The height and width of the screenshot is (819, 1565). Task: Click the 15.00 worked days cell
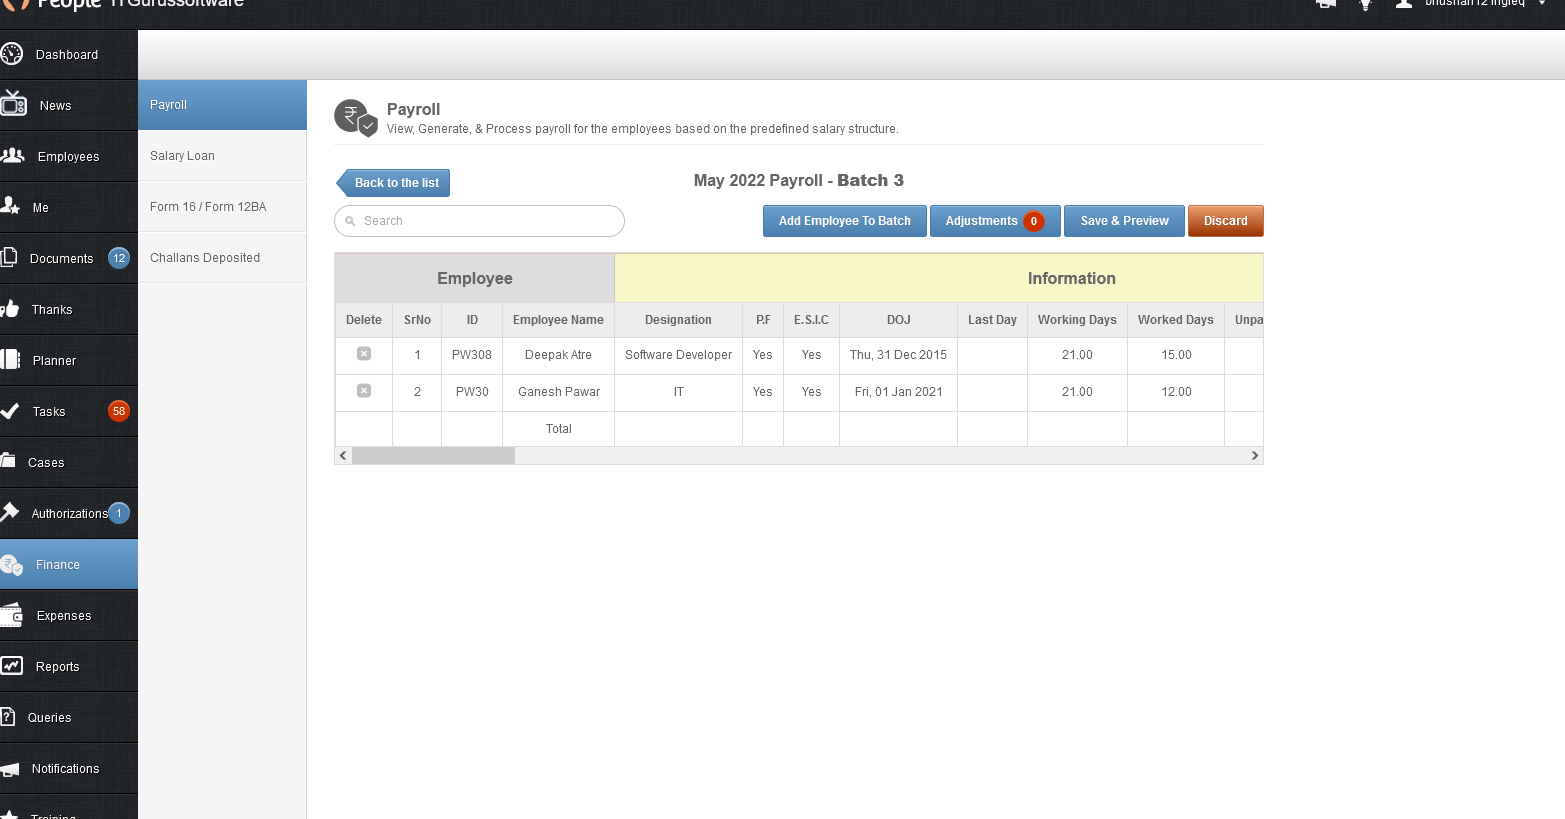click(x=1176, y=355)
